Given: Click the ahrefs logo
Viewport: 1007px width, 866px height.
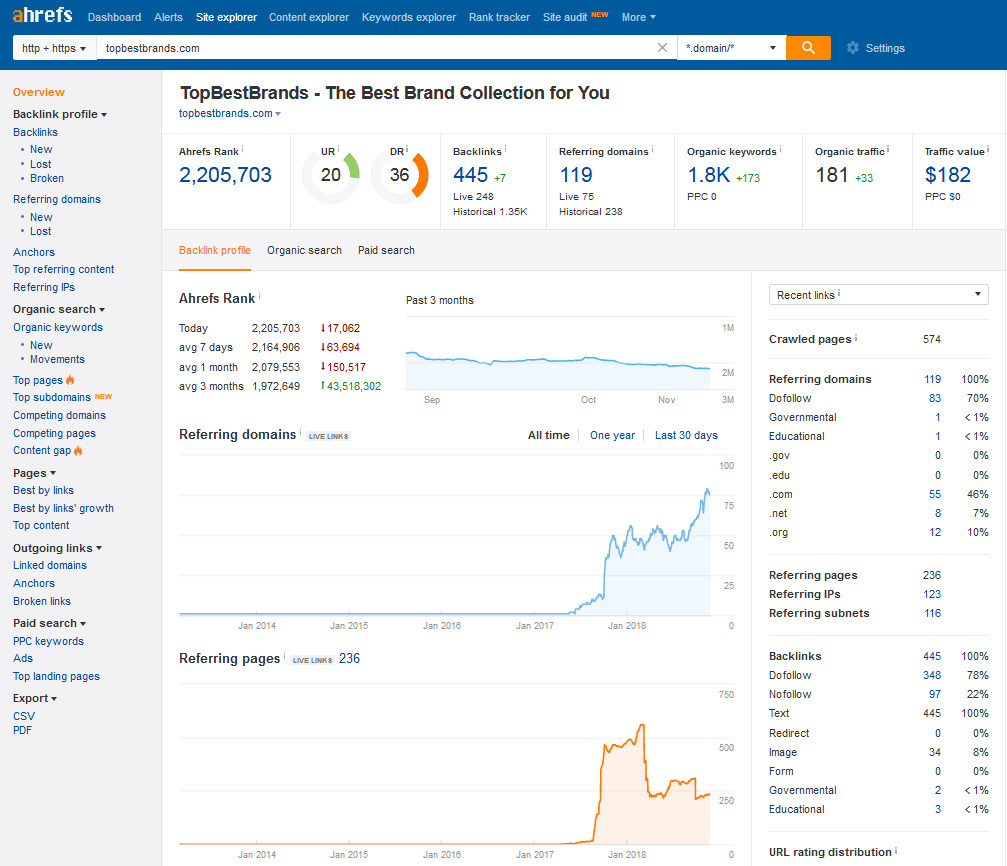Looking at the screenshot, I should point(42,15).
